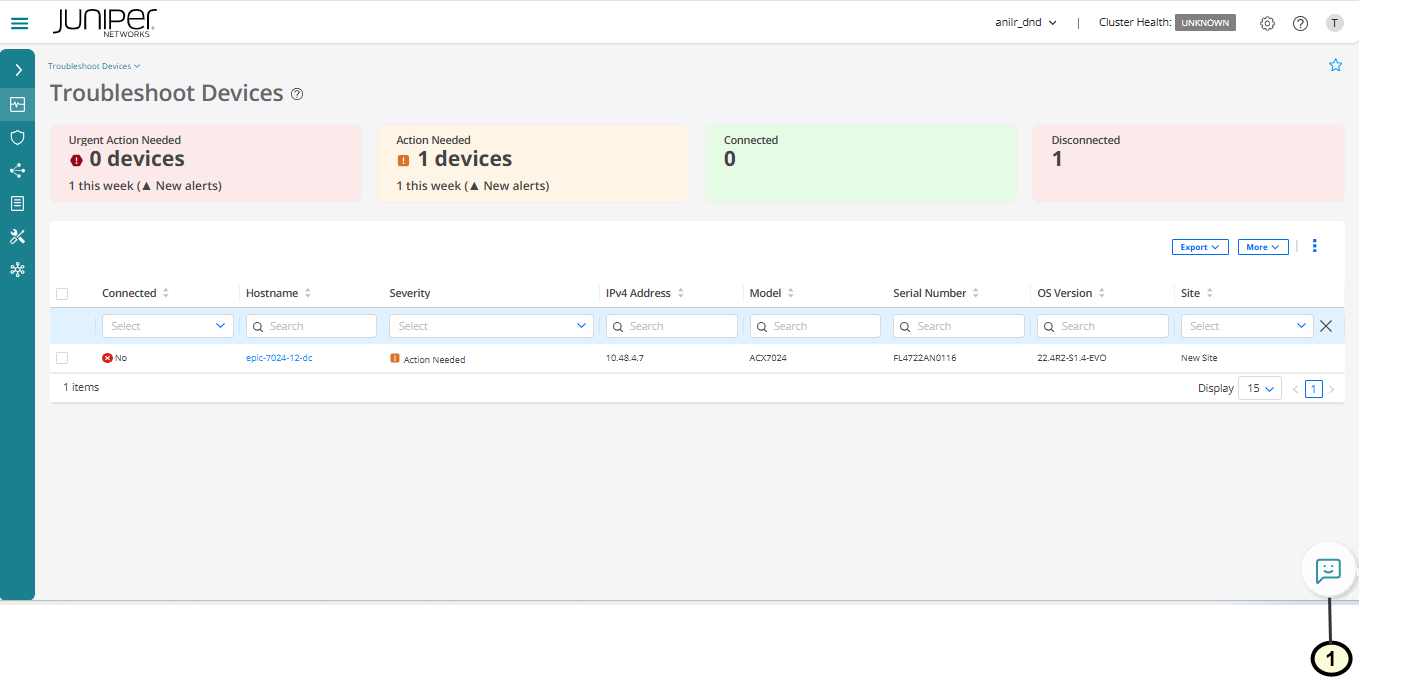This screenshot has width=1424, height=684.
Task: Open the Severity filter Select dropdown
Action: coord(491,325)
